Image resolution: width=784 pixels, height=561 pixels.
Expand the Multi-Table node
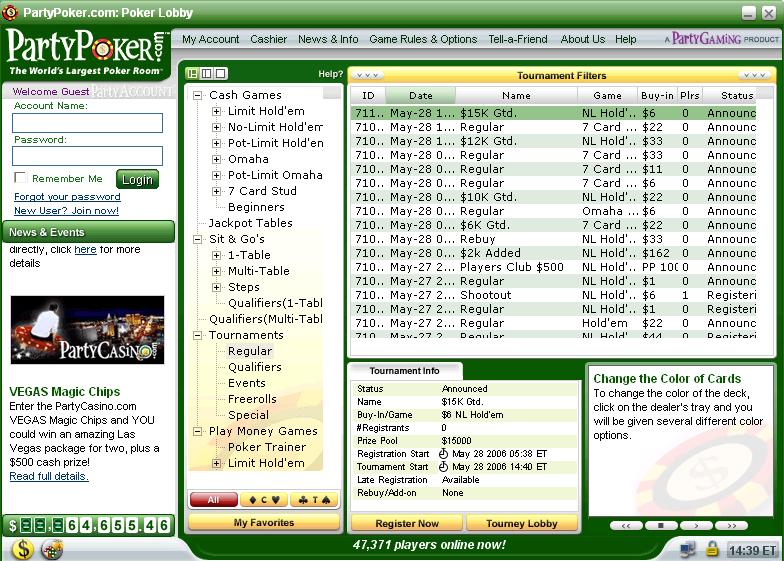pos(216,271)
